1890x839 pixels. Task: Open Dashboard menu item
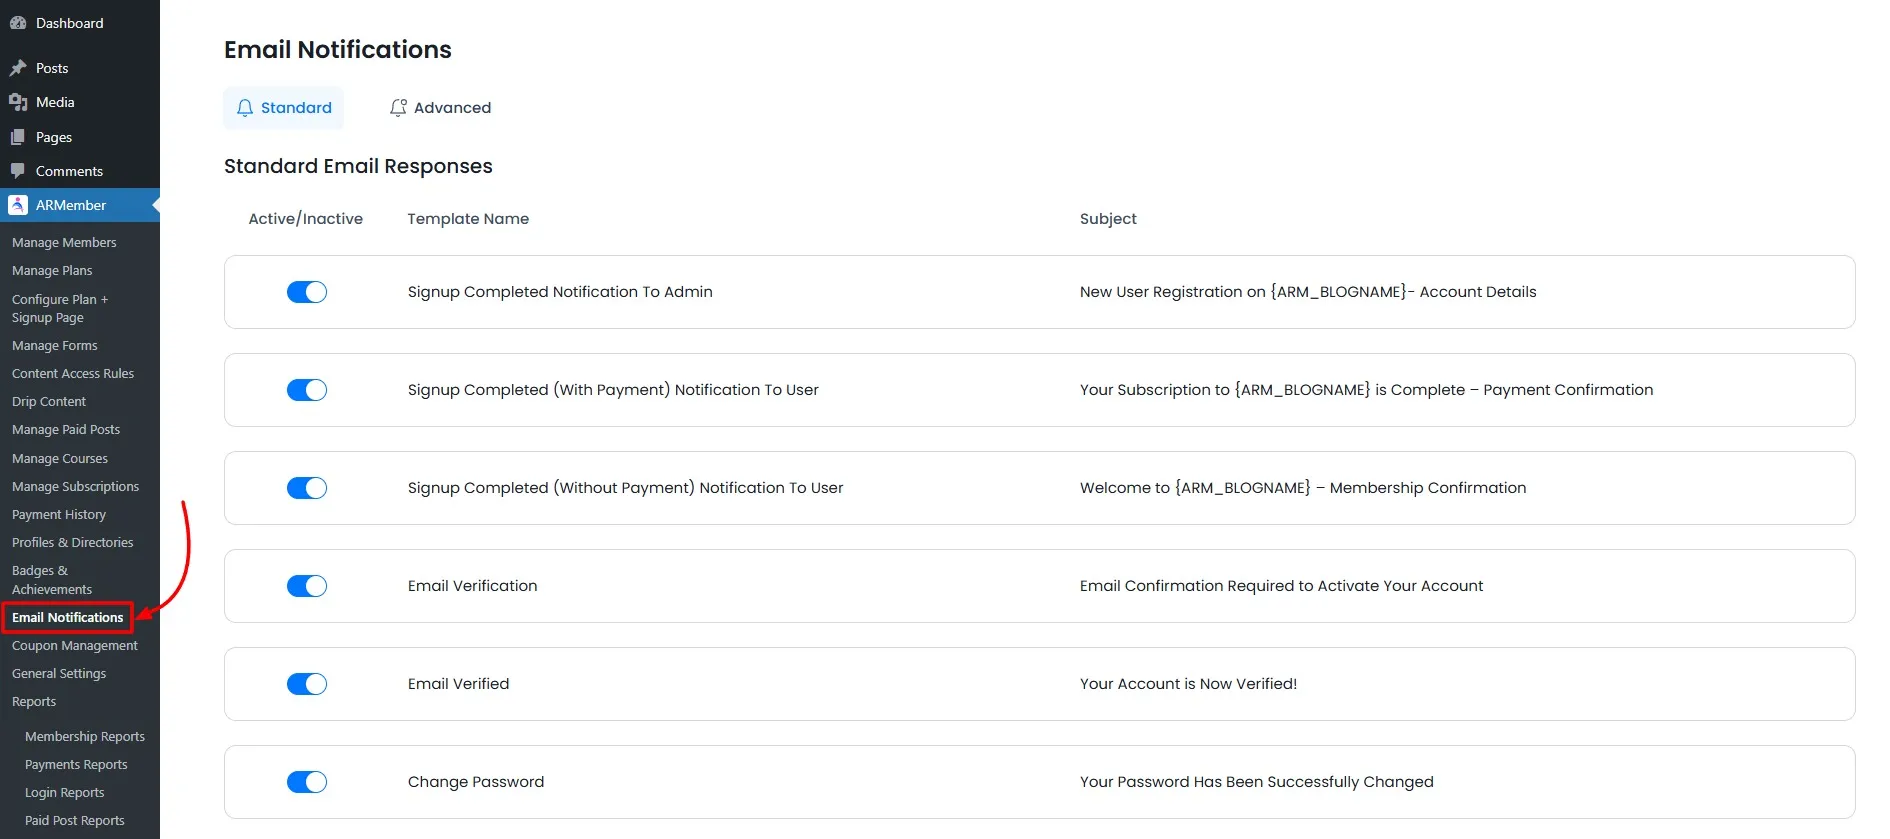coord(69,23)
